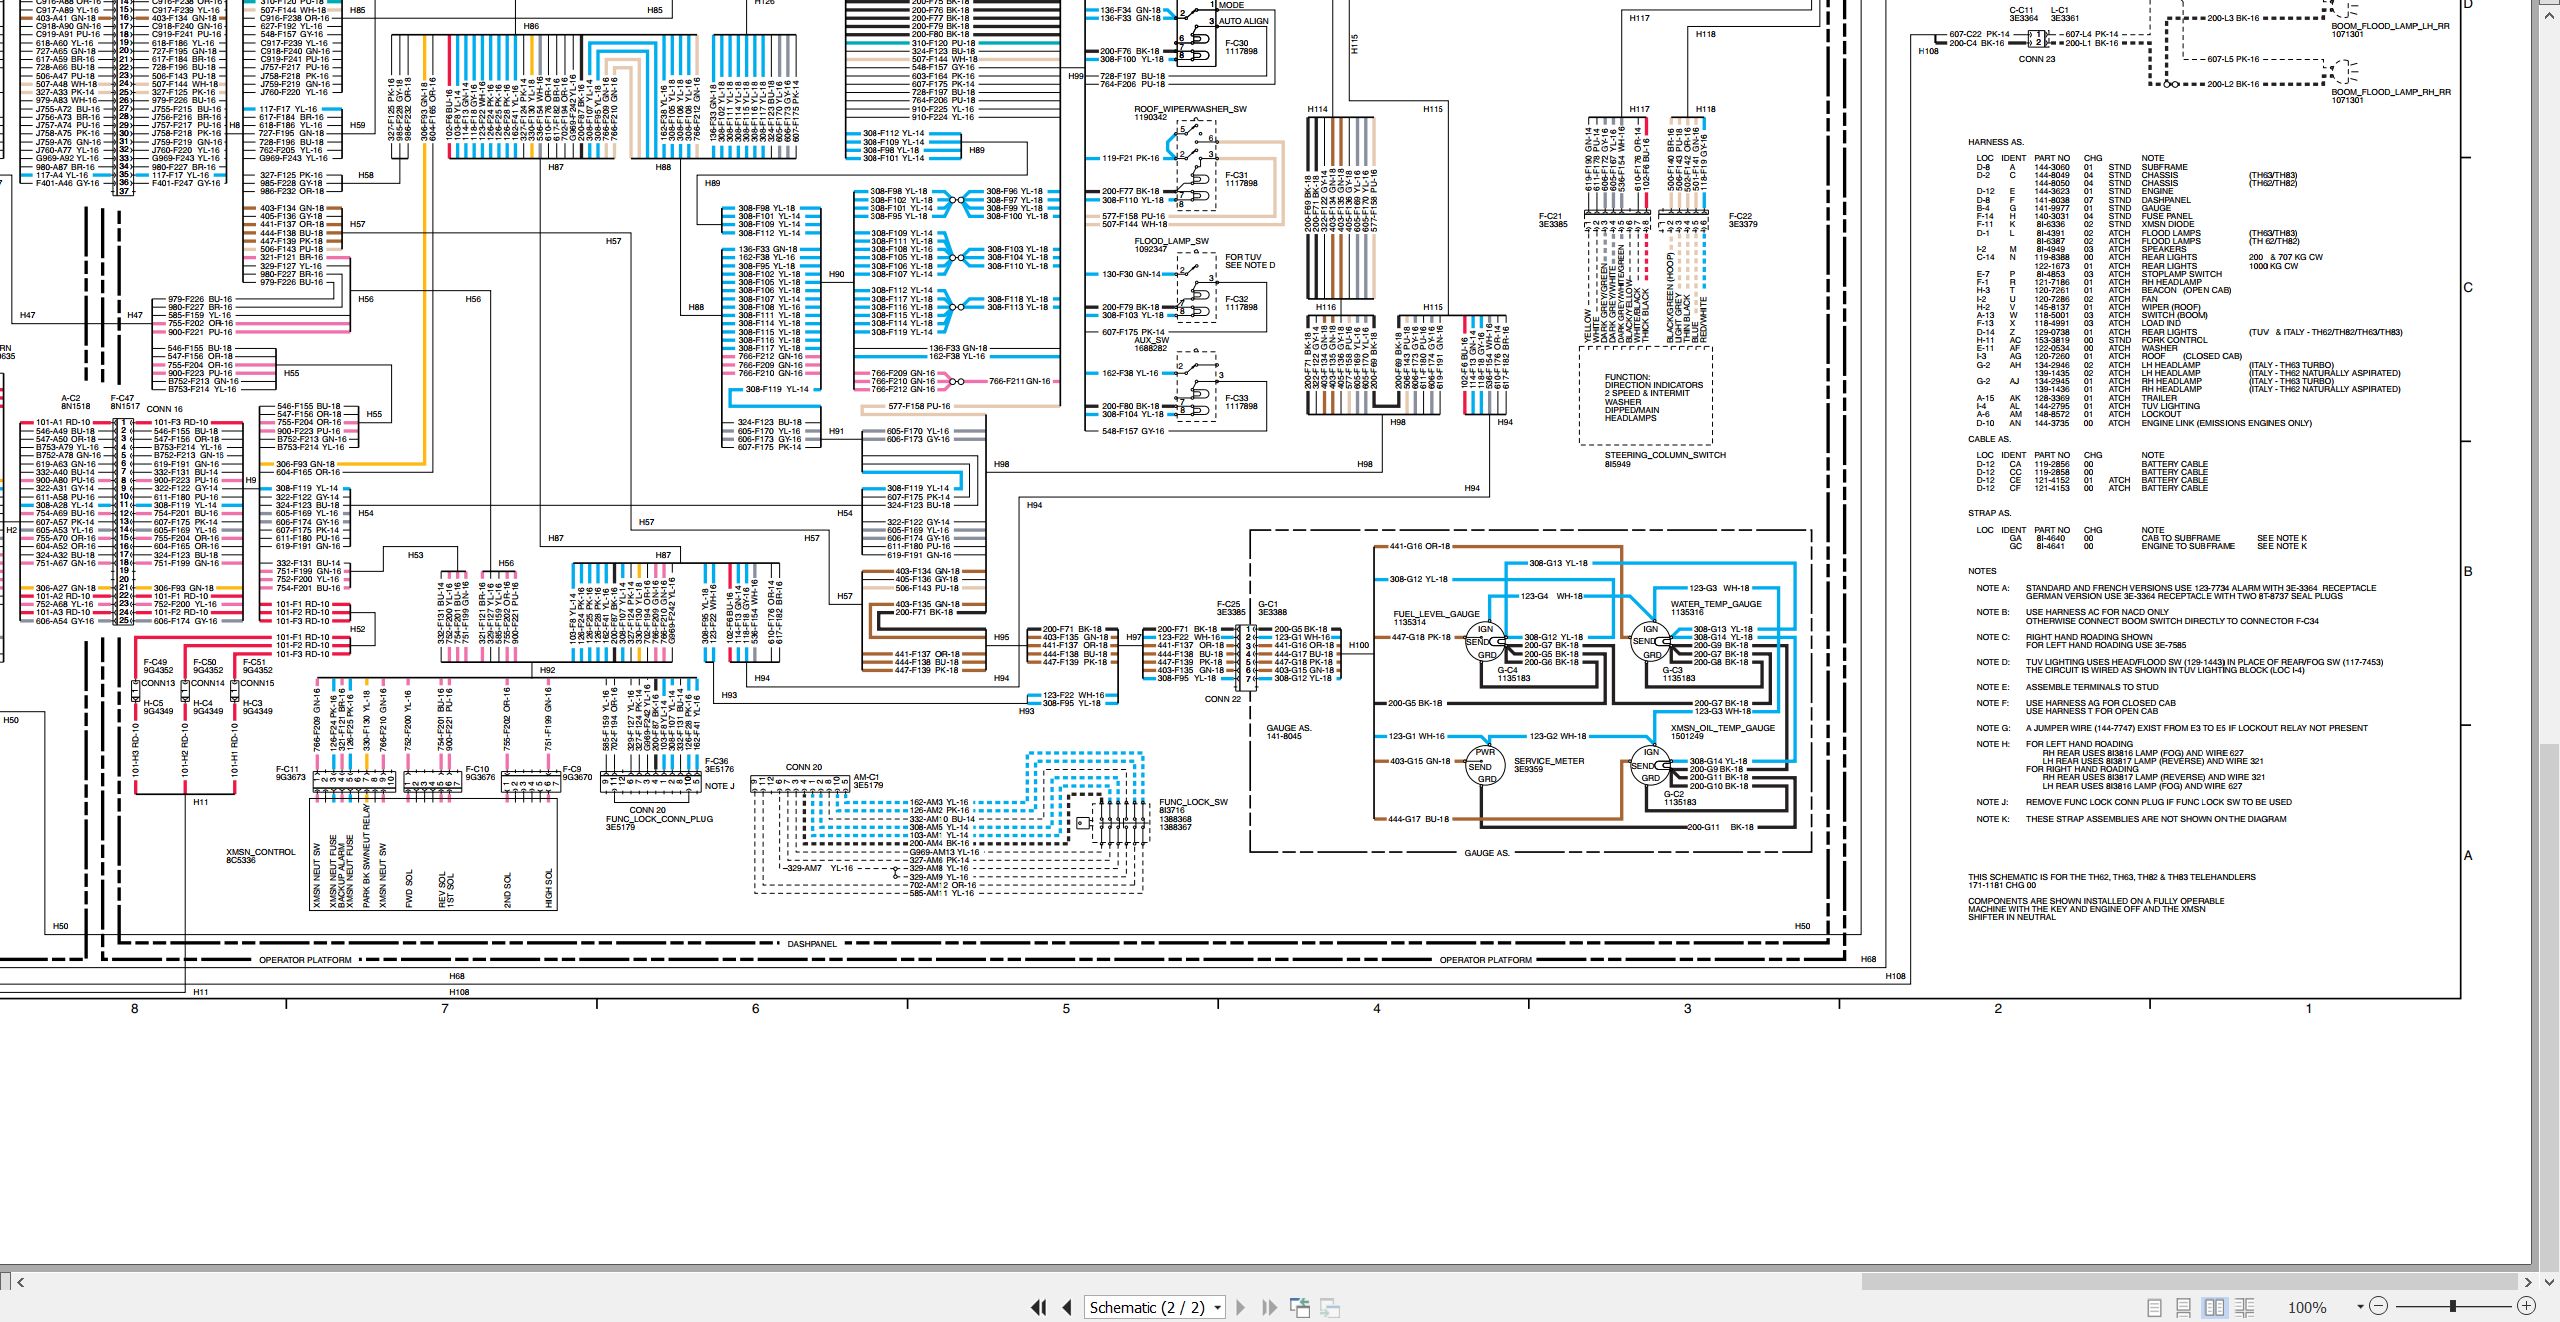Screen dimensions: 2560x1322
Task: Click the FUEL_LEVEL_GAUGE label
Action: pos(1436,614)
